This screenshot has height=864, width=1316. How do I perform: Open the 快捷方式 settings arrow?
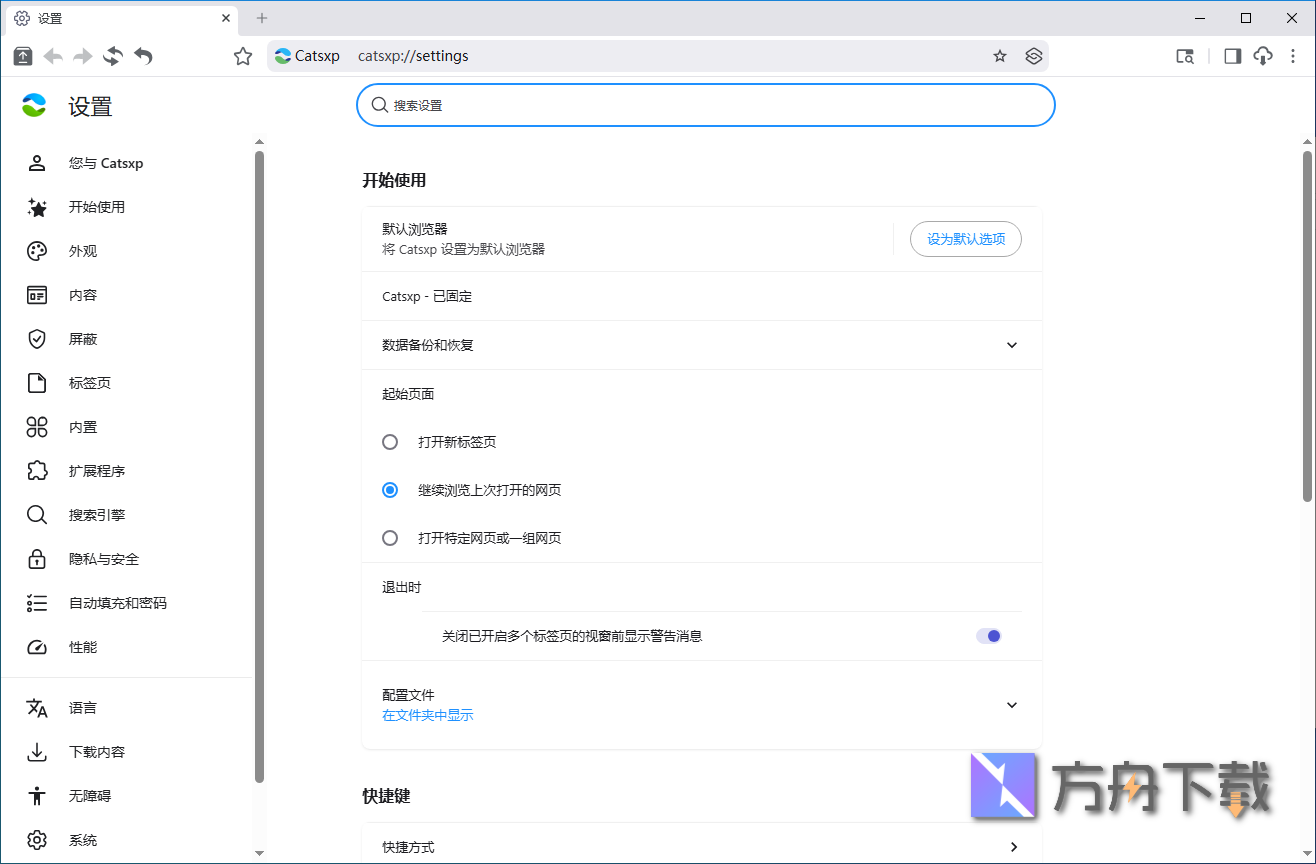coord(1013,845)
